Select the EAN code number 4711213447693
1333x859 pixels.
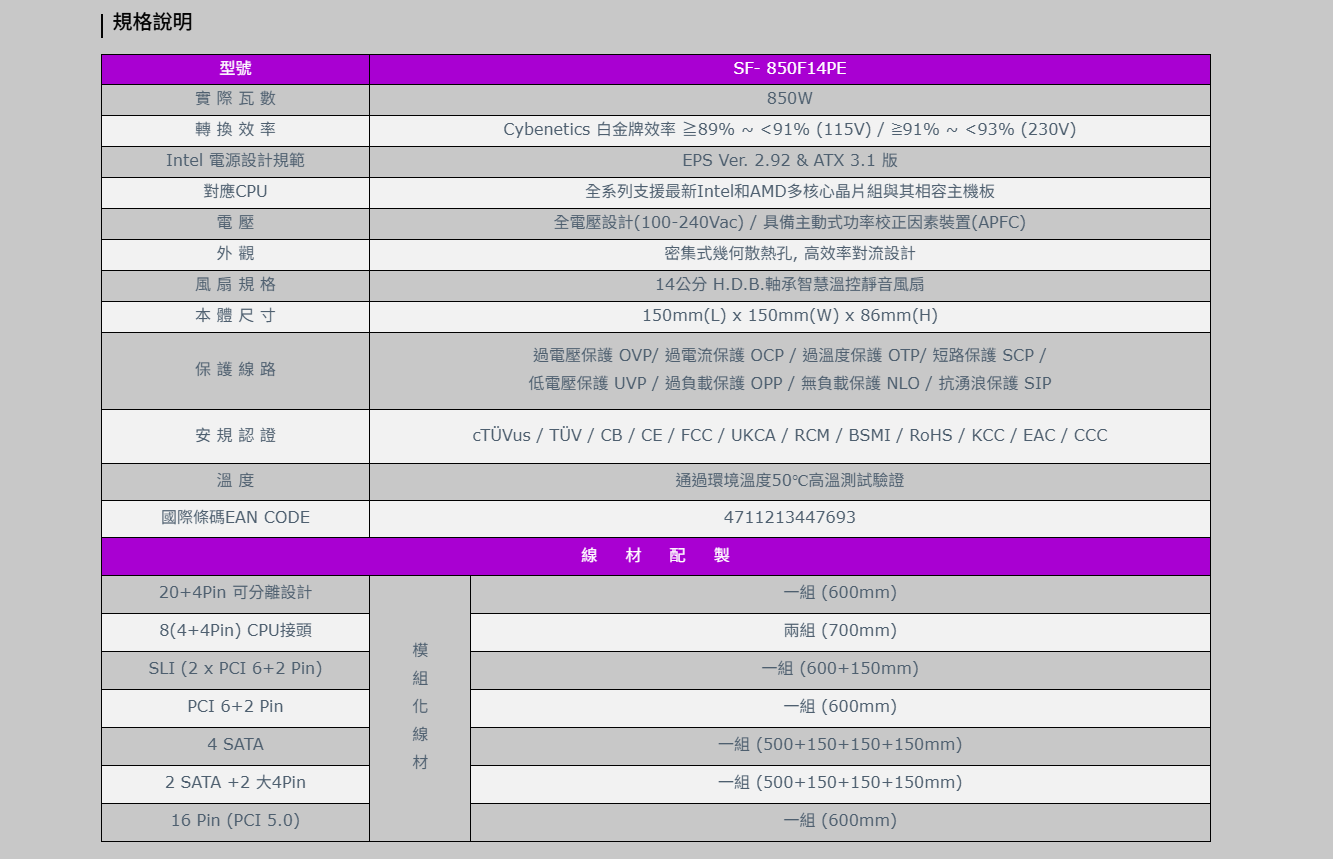point(789,518)
